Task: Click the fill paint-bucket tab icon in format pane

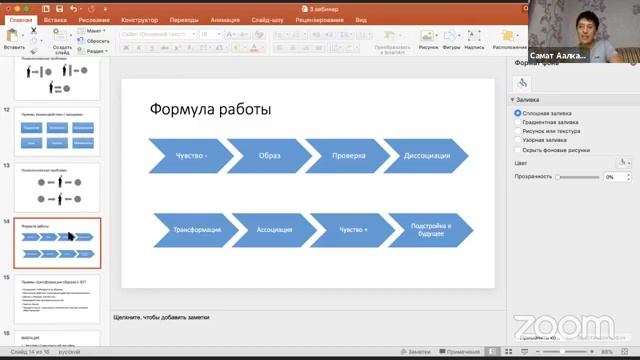Action: point(522,83)
